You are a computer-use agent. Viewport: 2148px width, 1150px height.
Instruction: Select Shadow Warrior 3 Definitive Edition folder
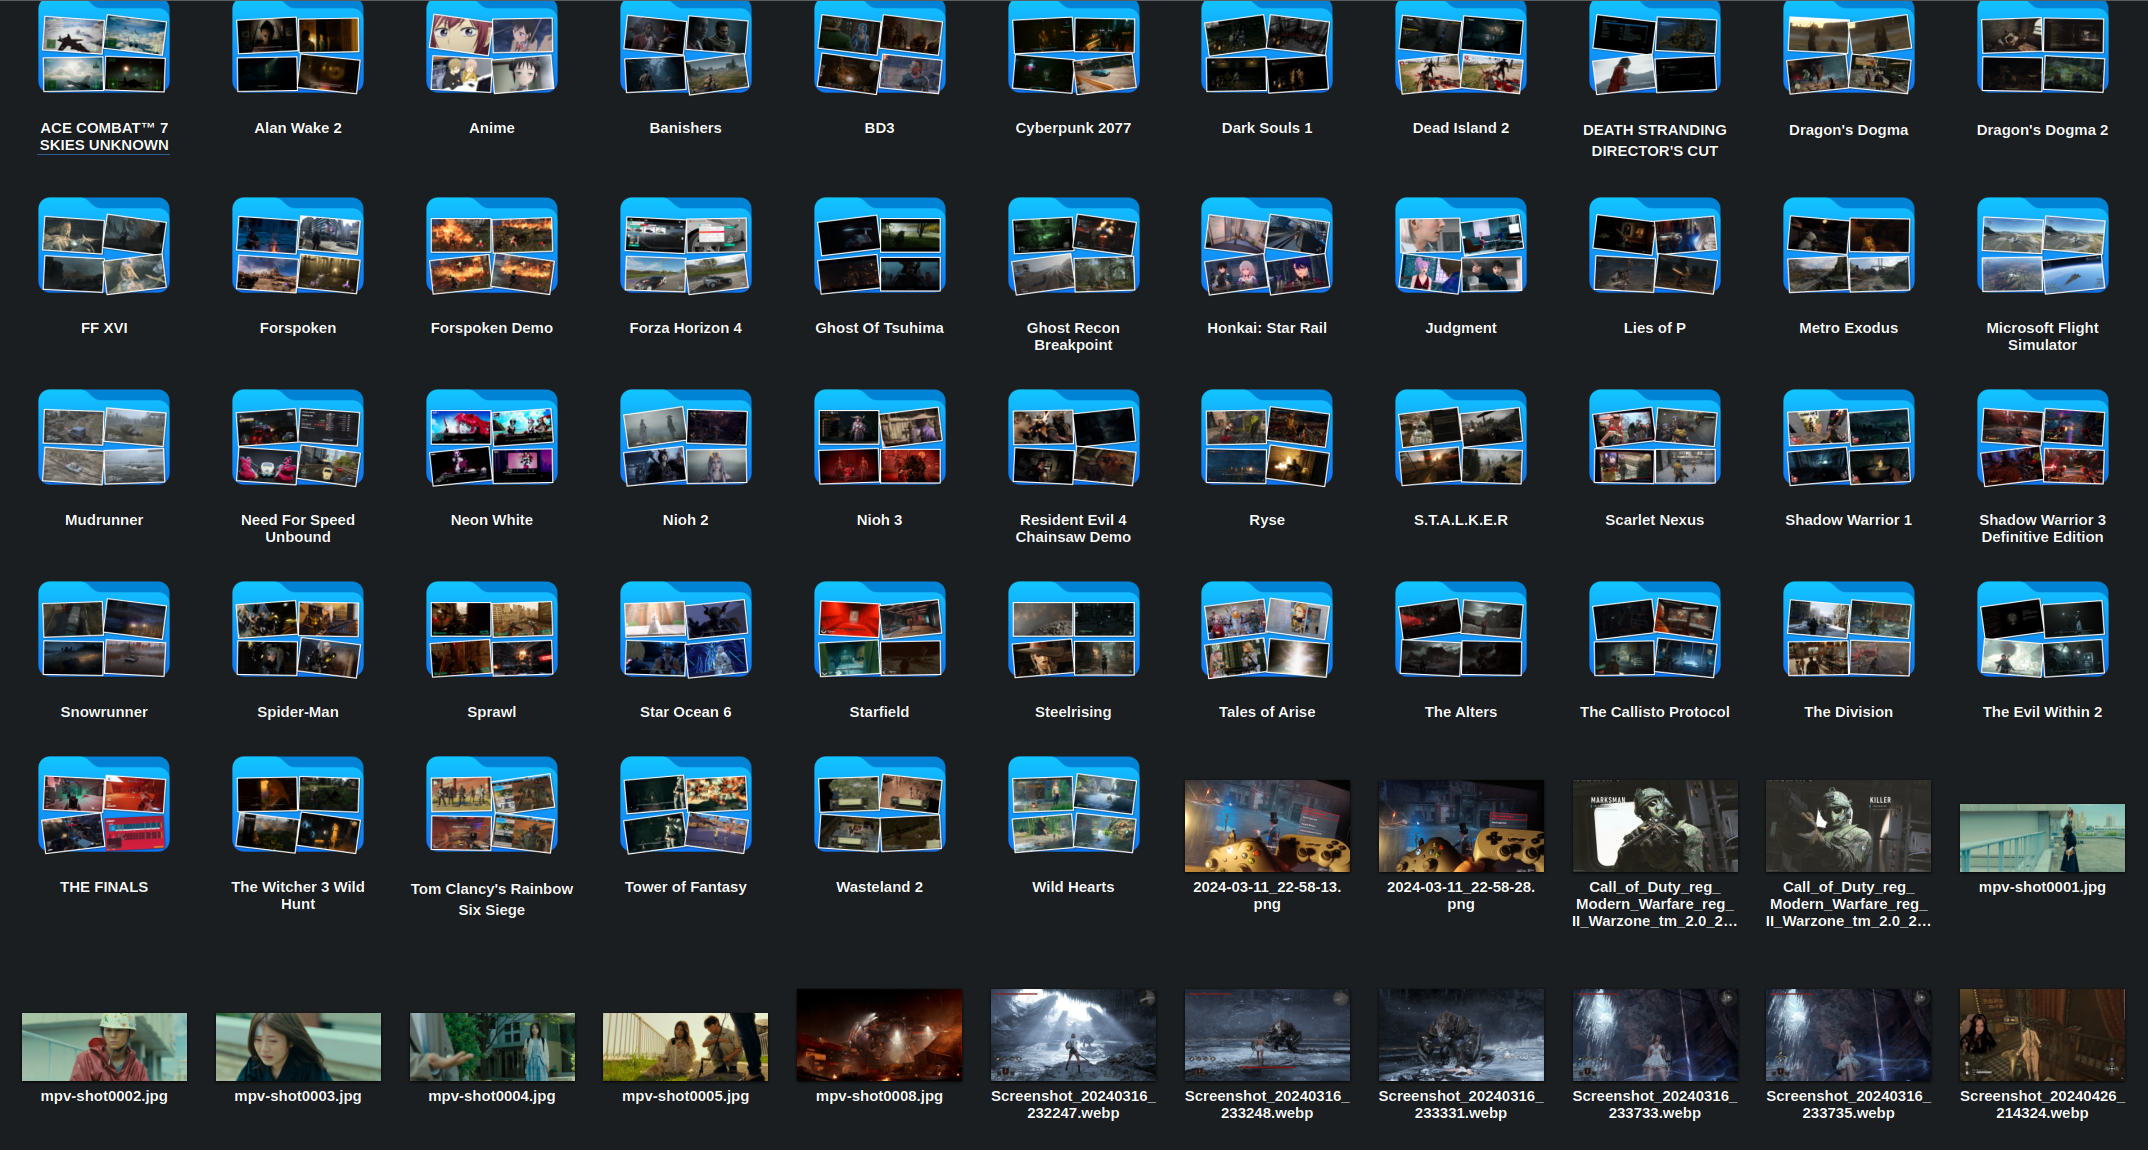(x=2043, y=438)
